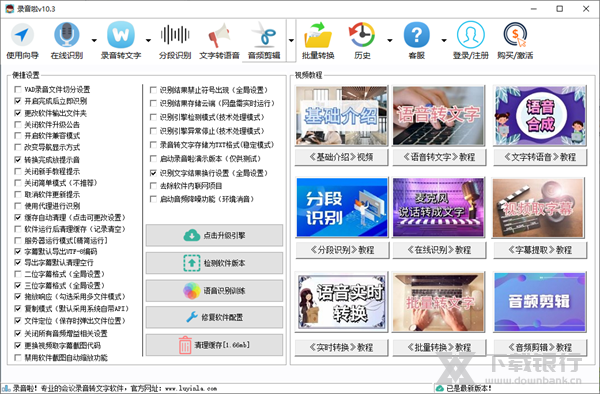Expand dropdown arrow next to 历史
This screenshot has height=394, width=600.
point(390,41)
